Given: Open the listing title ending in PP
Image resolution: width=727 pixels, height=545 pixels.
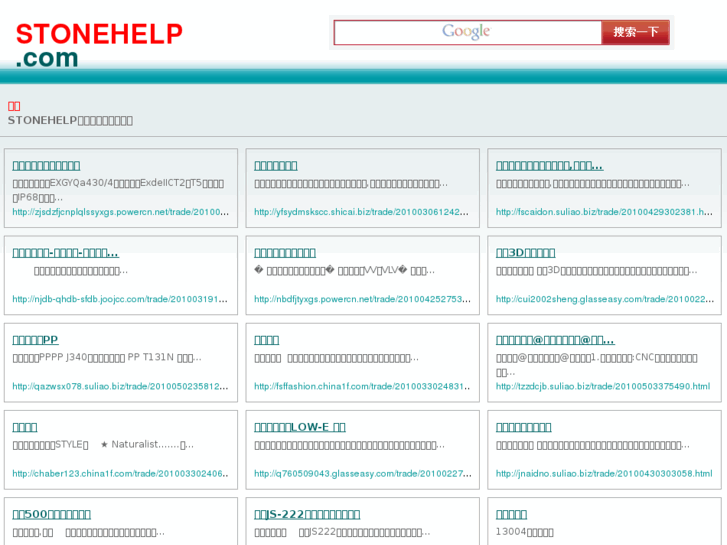Looking at the screenshot, I should [35, 340].
